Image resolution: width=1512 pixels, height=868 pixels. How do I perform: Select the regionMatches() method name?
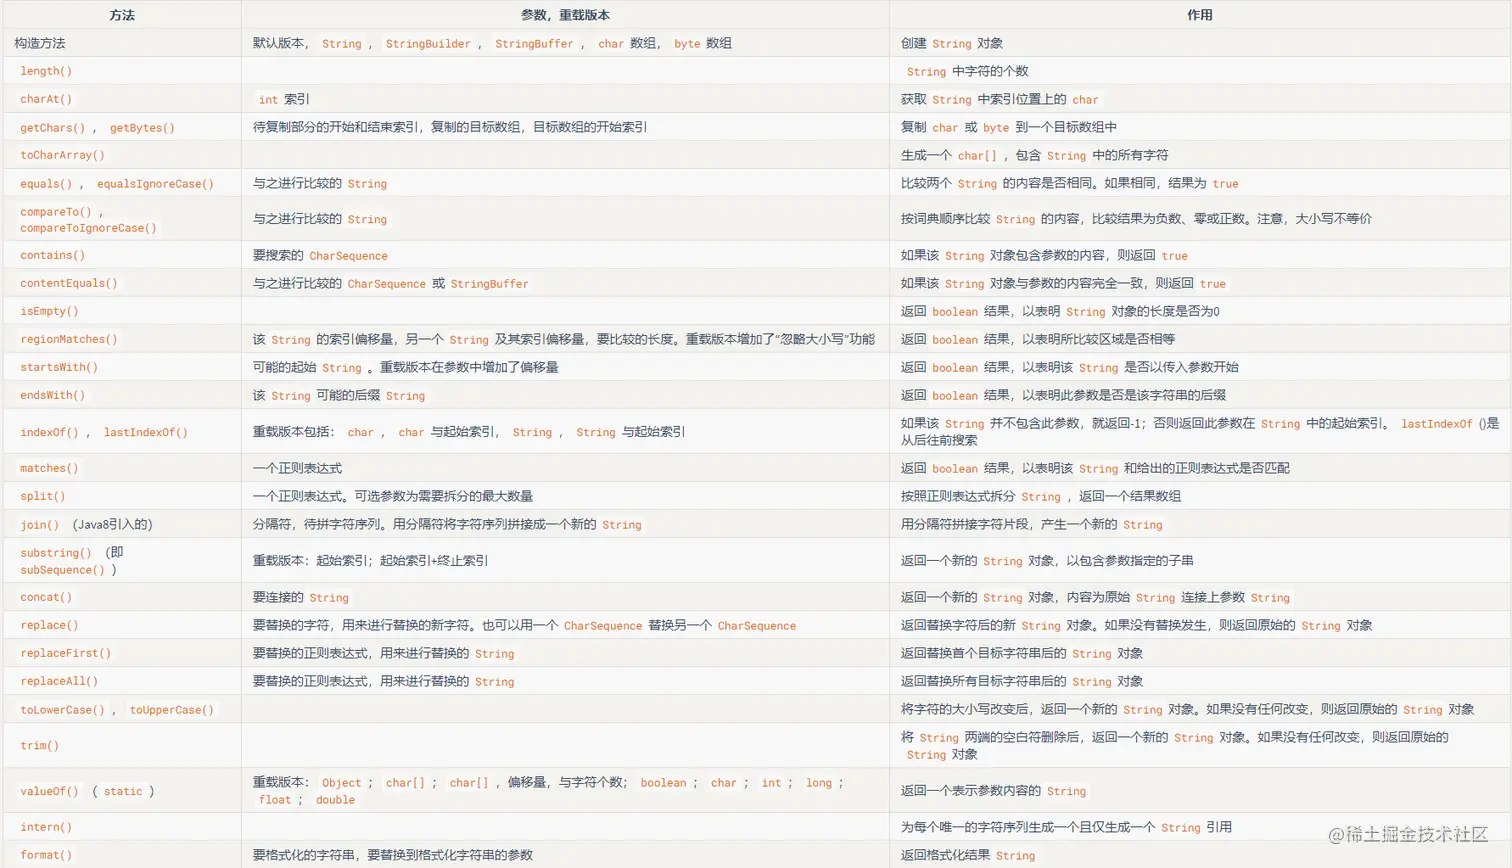tap(69, 339)
